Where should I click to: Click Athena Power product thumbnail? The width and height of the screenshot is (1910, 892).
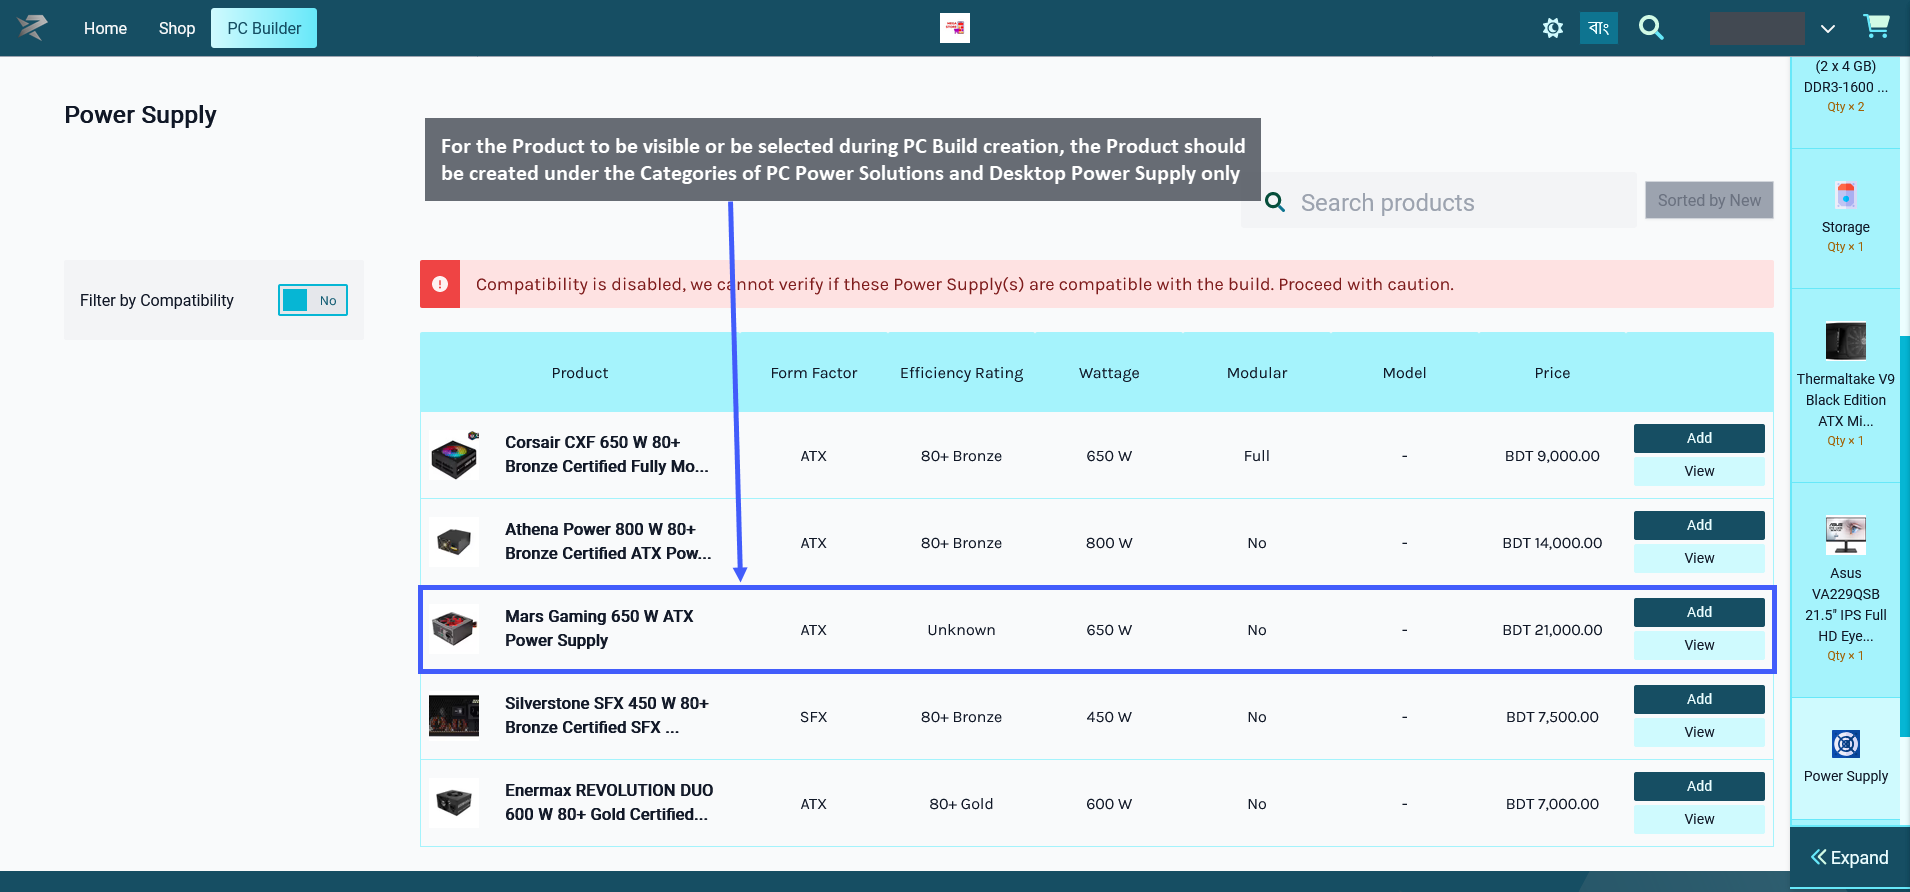click(454, 542)
